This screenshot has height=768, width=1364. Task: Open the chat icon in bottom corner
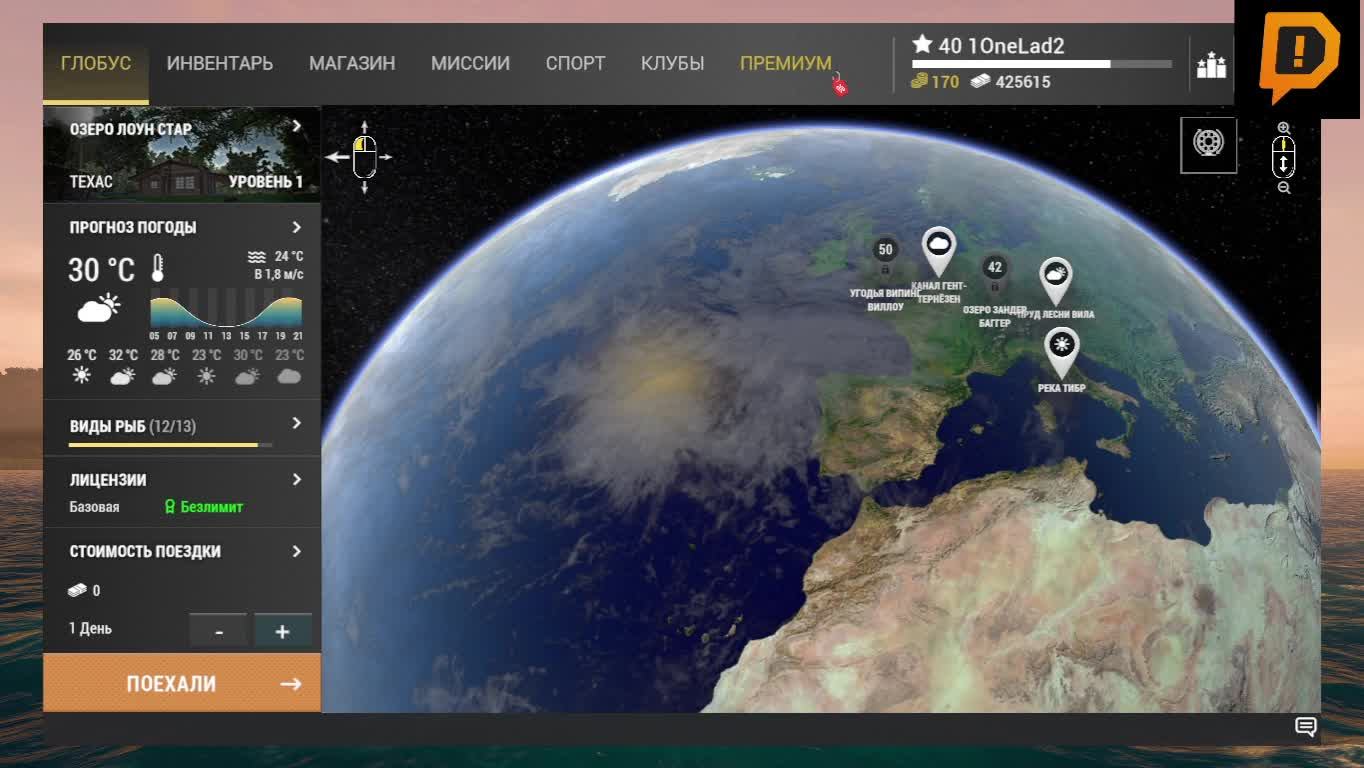pos(1305,727)
